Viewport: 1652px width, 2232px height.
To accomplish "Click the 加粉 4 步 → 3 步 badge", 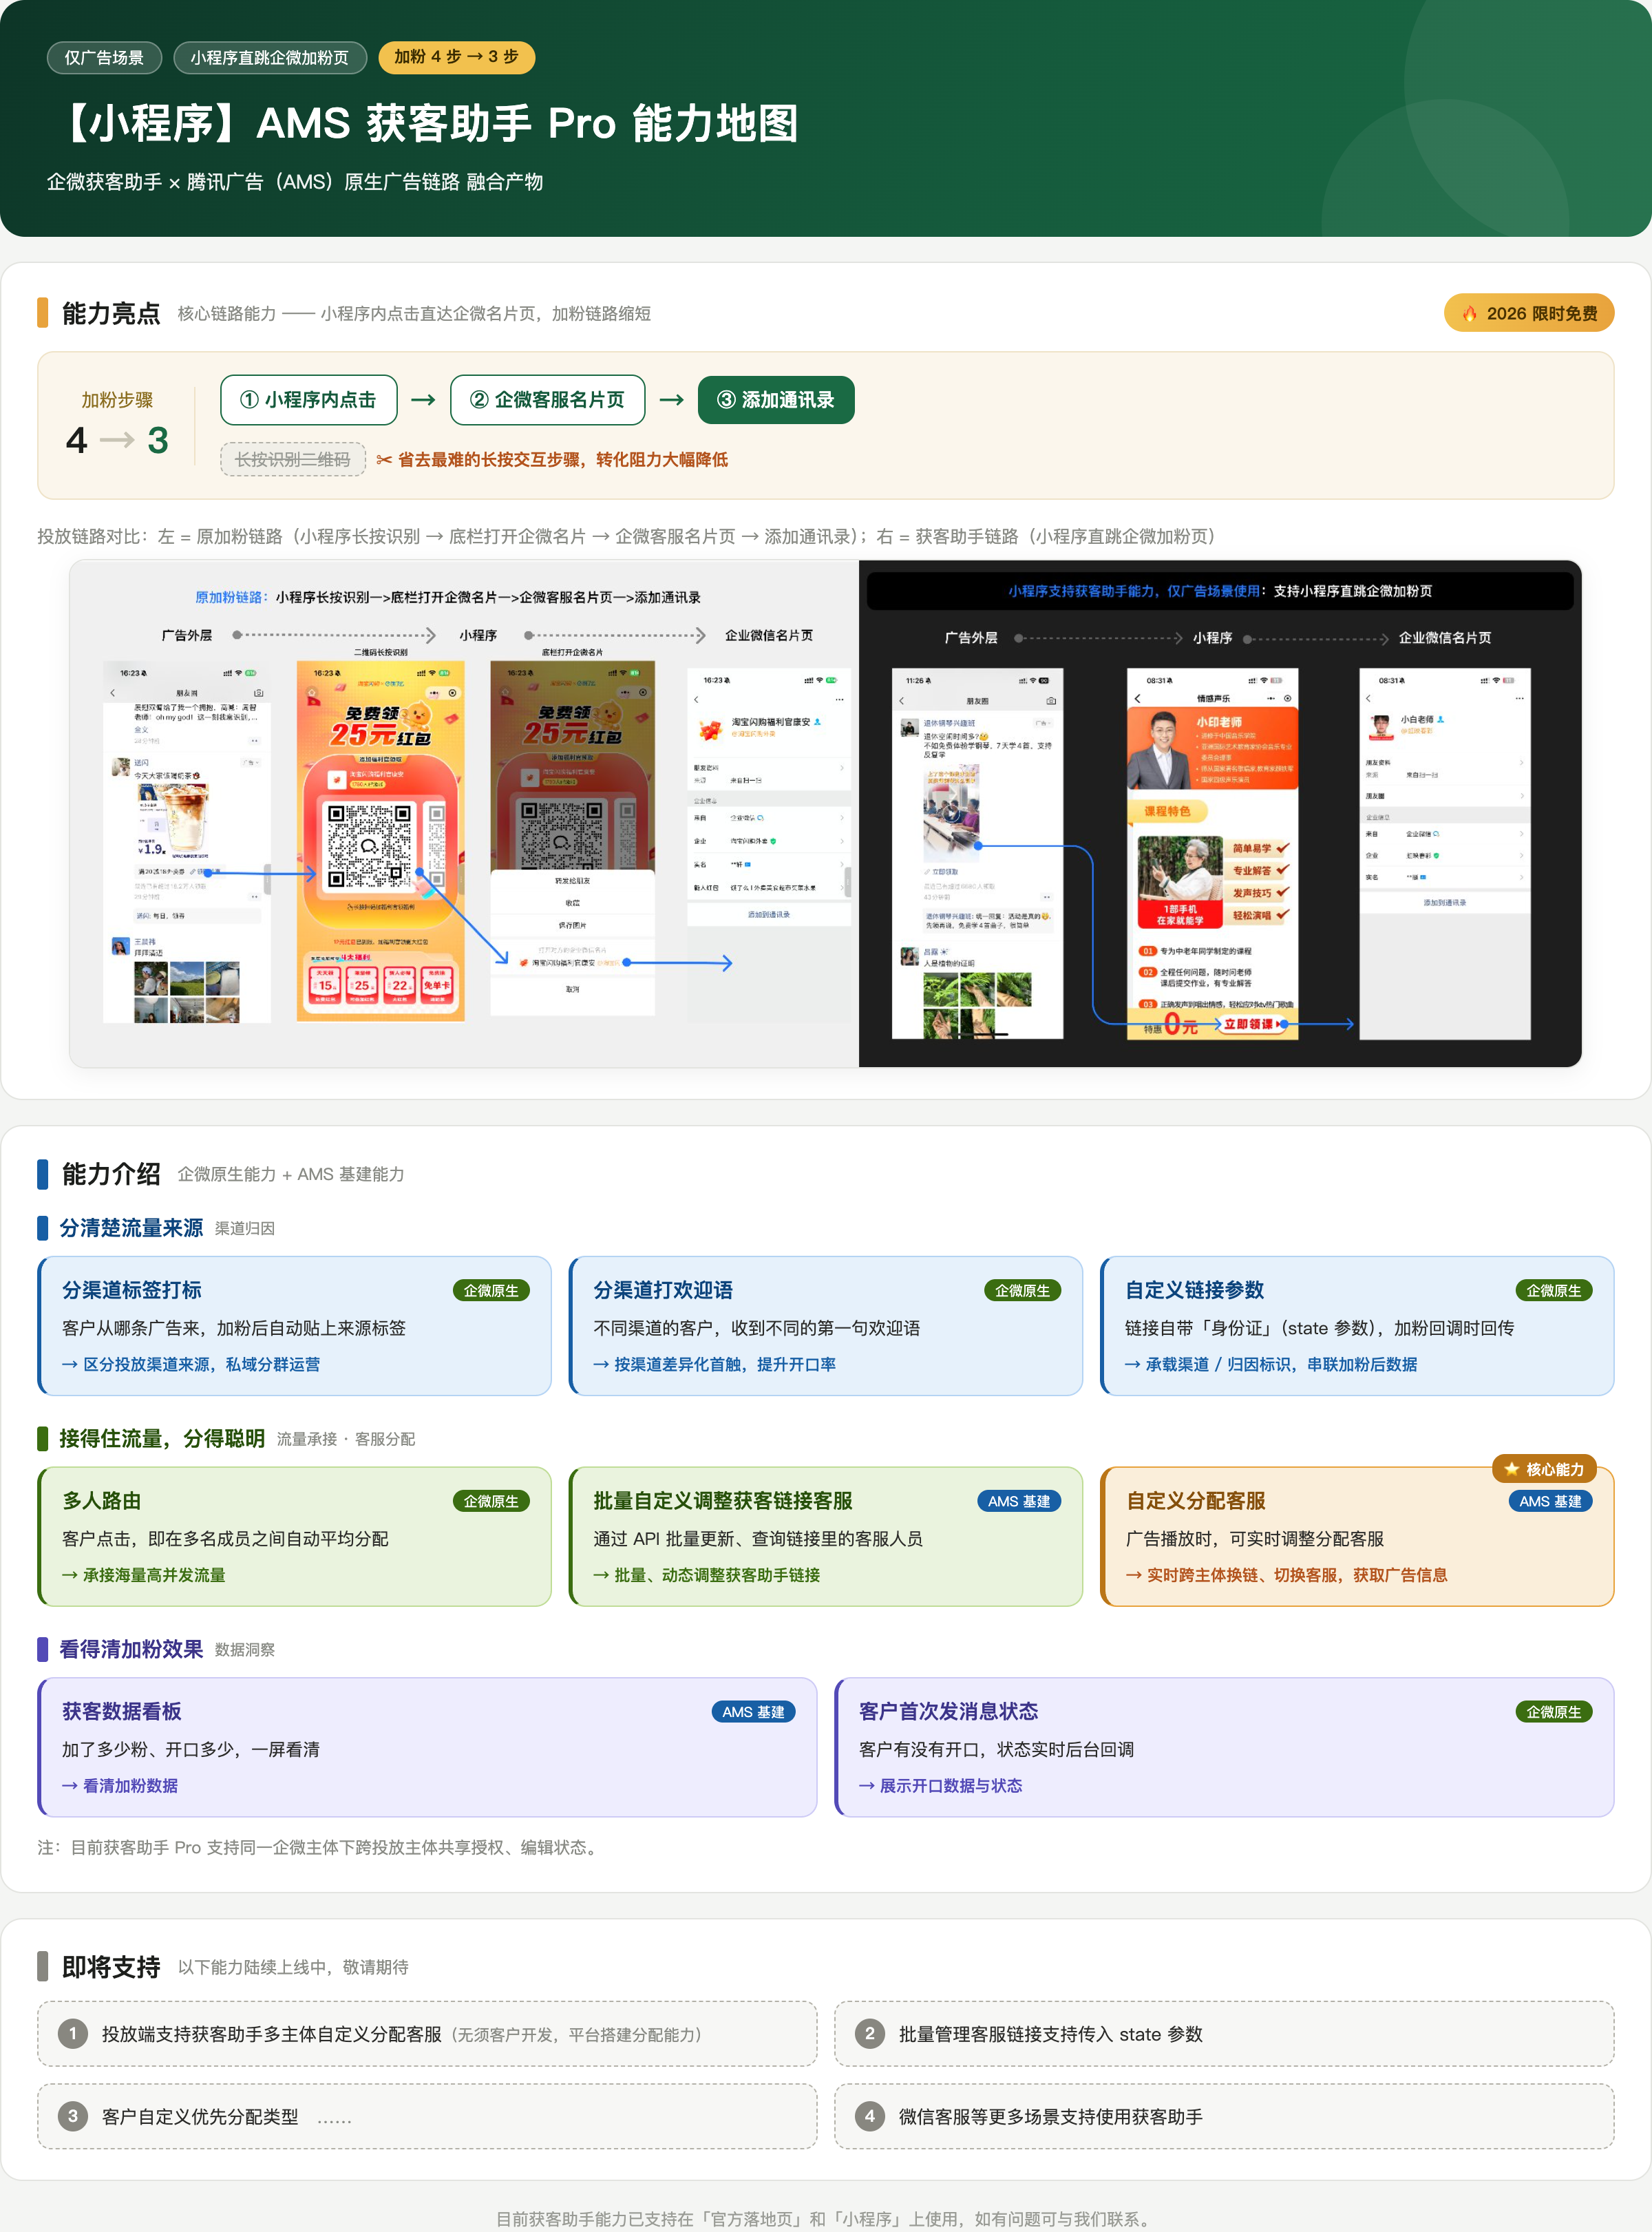I will click(x=456, y=57).
